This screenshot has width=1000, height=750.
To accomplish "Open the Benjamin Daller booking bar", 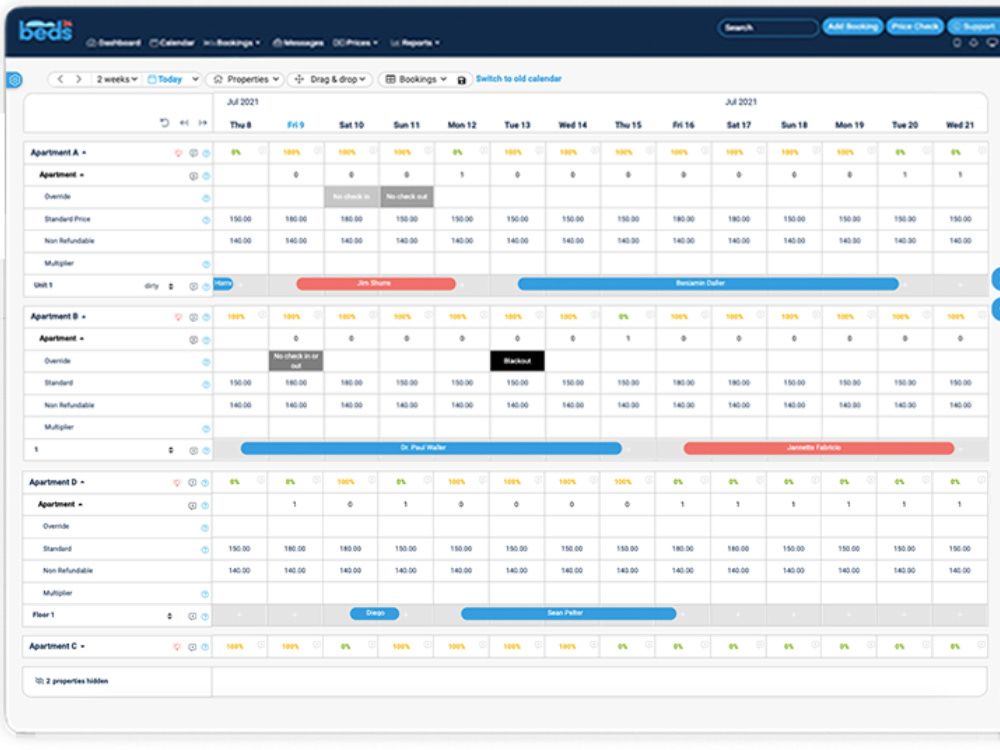I will 708,284.
